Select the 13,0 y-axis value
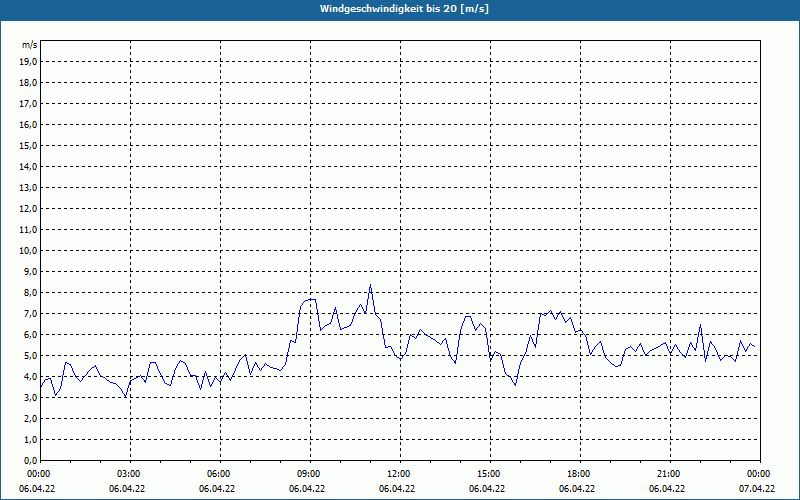The image size is (800, 500). [28, 187]
